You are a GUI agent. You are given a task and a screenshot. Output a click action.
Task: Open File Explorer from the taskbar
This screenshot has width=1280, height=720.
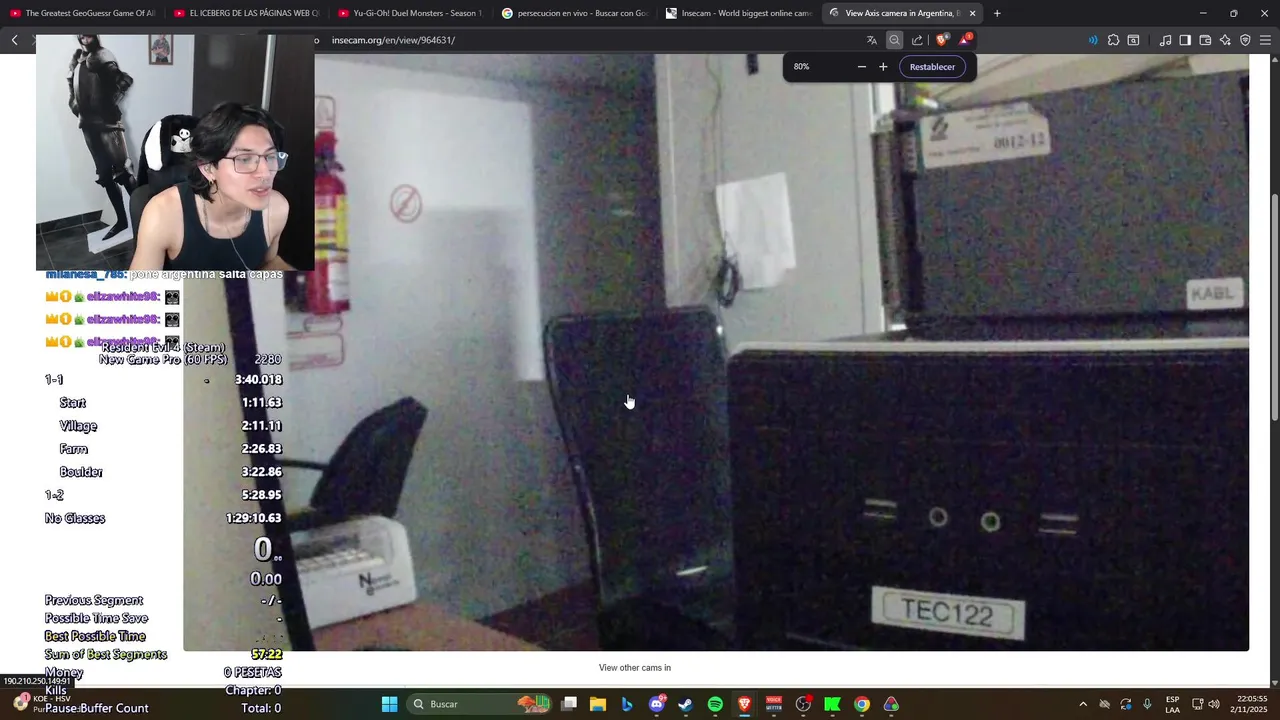(598, 704)
